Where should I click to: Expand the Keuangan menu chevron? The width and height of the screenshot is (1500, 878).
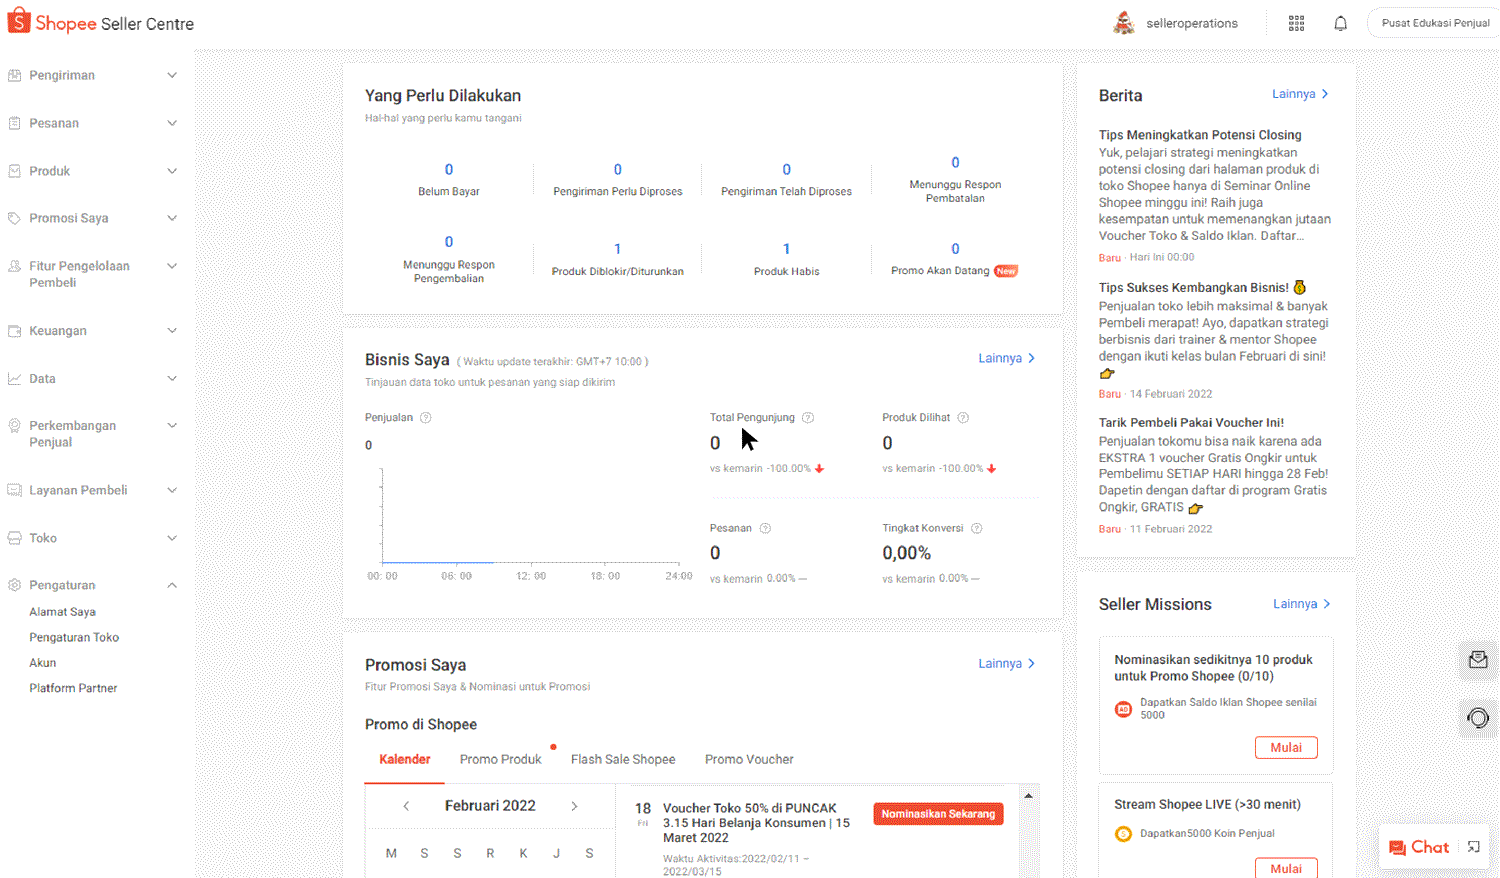(x=172, y=331)
